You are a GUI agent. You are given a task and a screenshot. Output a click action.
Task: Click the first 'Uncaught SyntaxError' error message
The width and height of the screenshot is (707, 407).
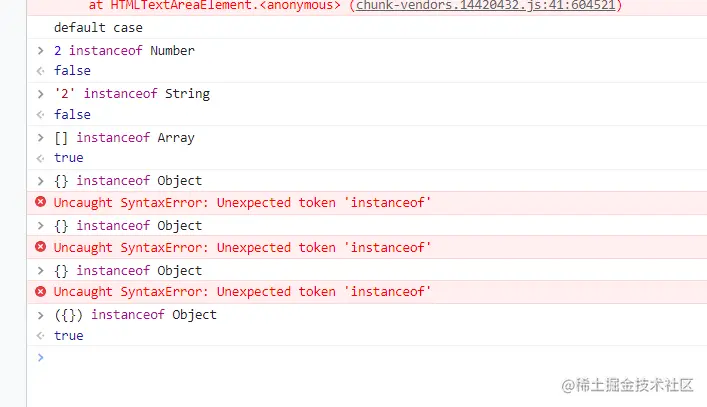pos(242,203)
